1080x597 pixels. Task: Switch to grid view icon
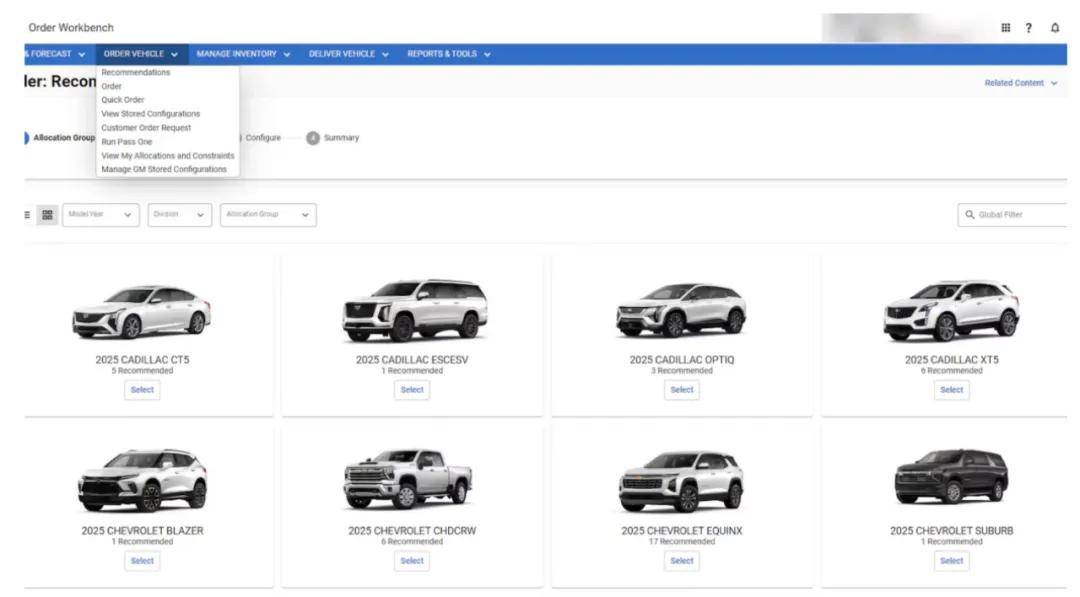tap(47, 215)
